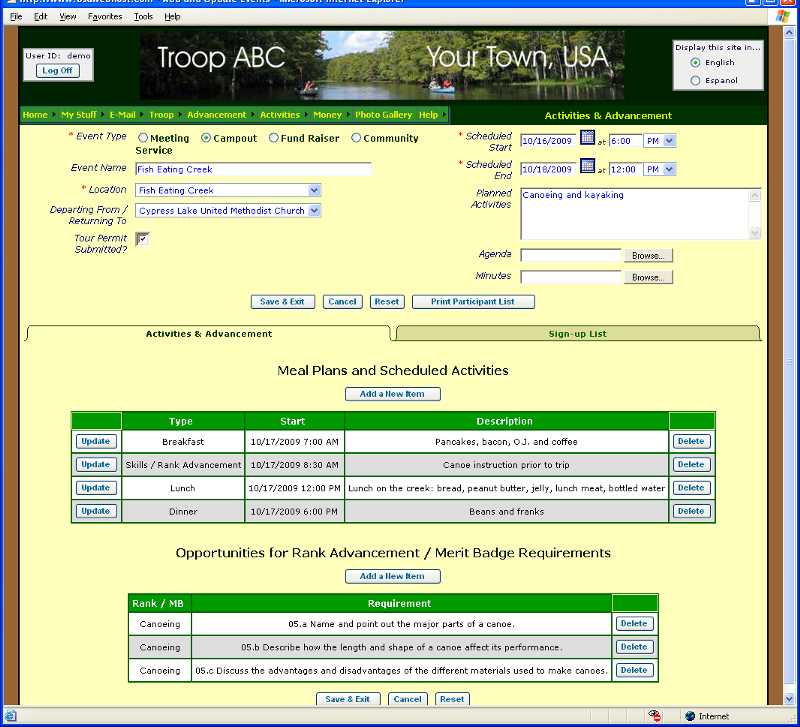This screenshot has height=727, width=800.
Task: Update the Skills / Rank Advancement row
Action: 96,464
